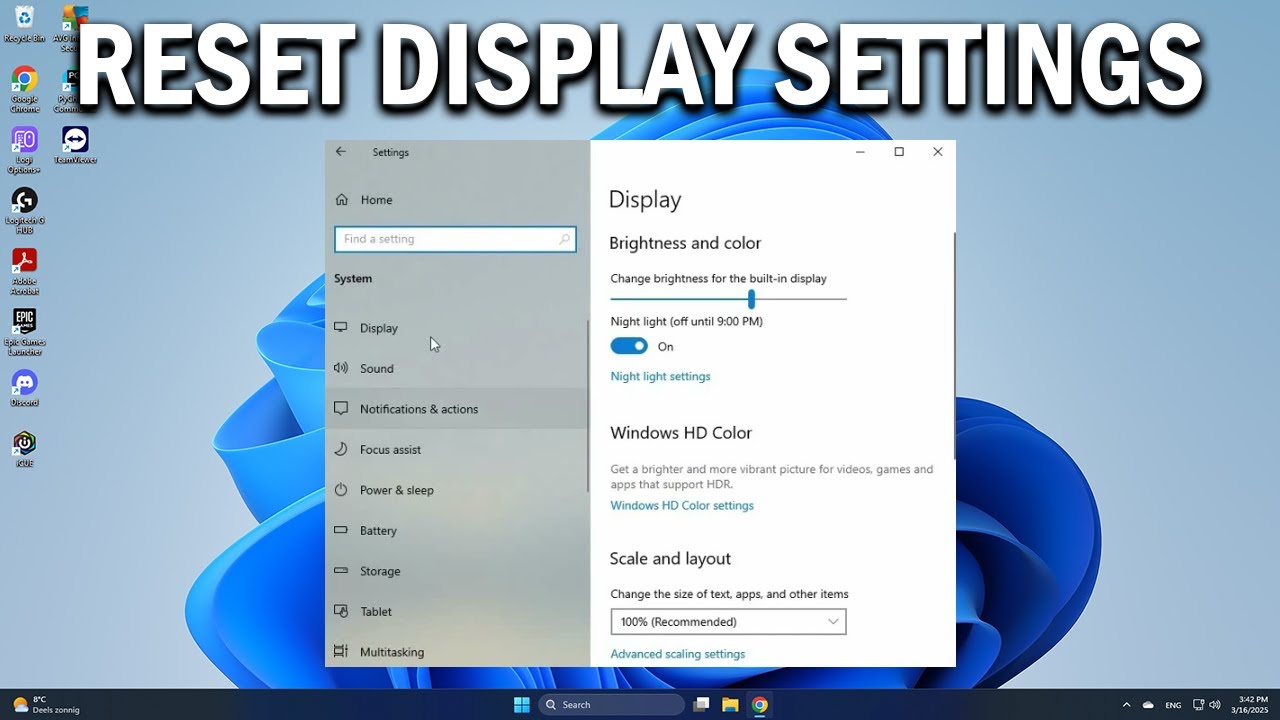
Task: Open File Explorer from the taskbar
Action: pyautogui.click(x=730, y=705)
